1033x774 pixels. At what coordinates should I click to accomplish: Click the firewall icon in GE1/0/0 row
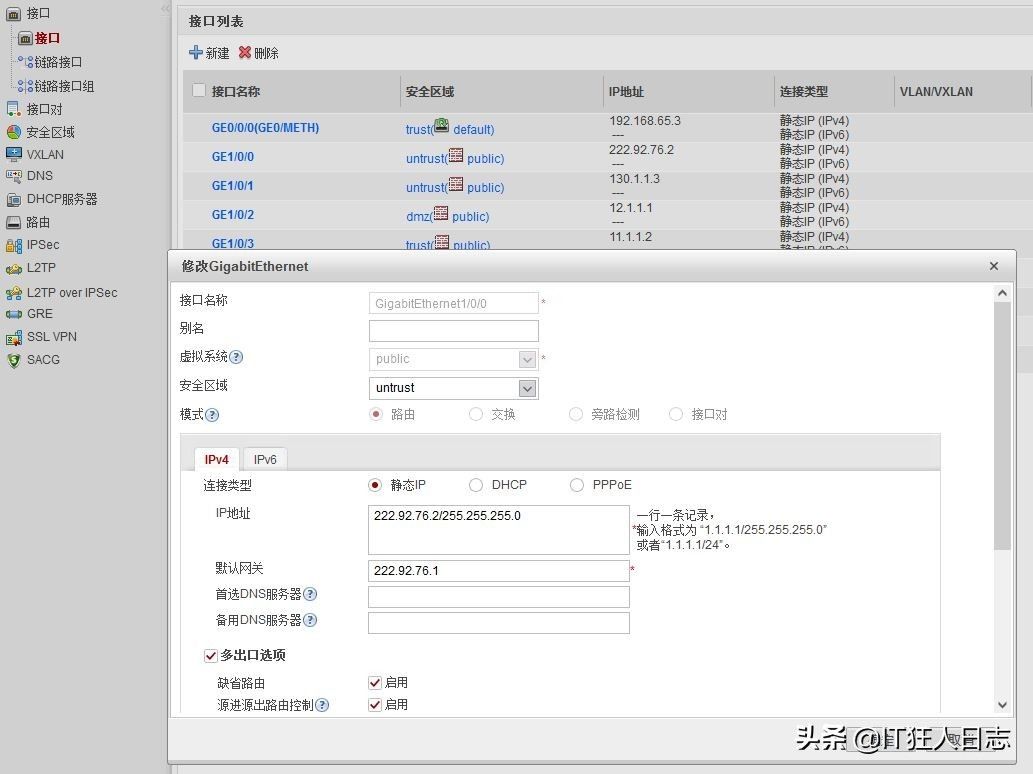[455, 155]
